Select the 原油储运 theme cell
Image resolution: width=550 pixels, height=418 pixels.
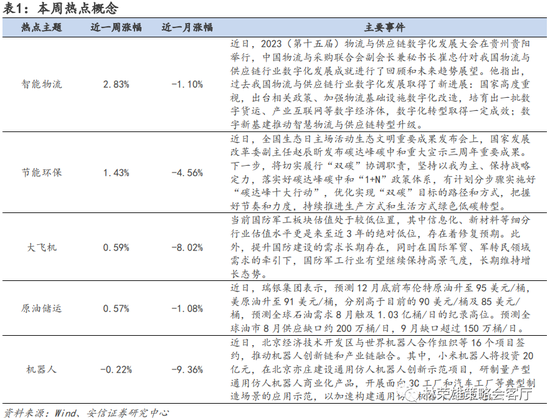[41, 308]
